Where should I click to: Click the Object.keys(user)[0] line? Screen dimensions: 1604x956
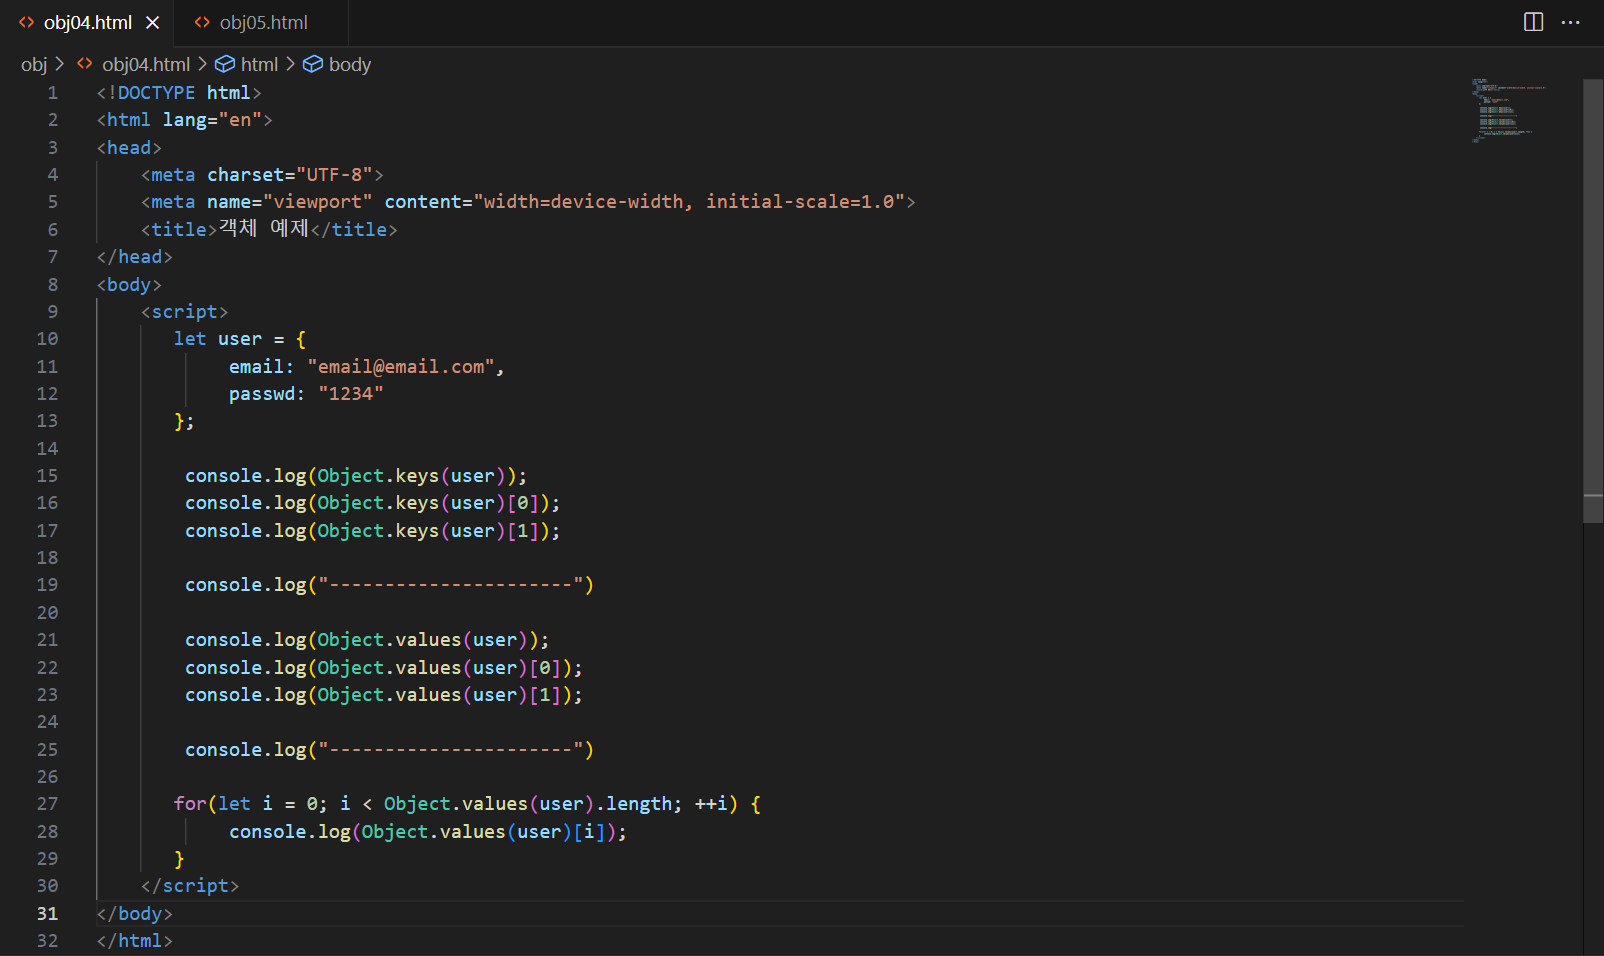(373, 503)
